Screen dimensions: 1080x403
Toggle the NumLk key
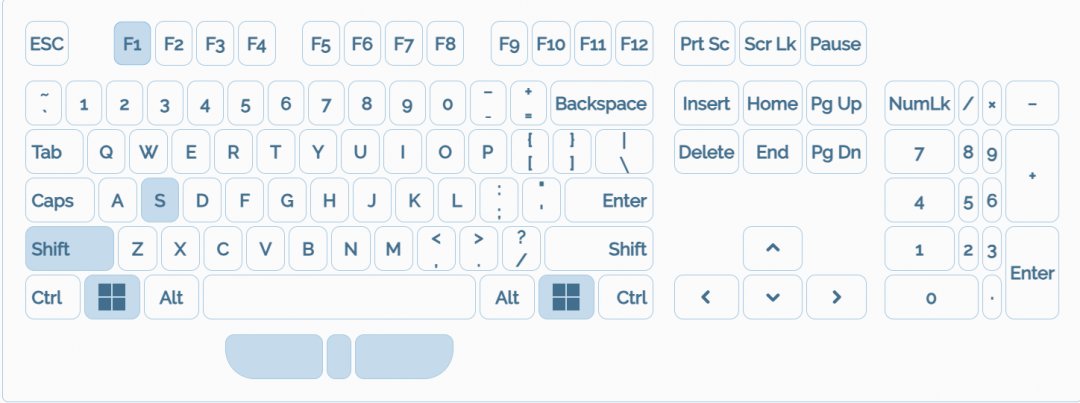pyautogui.click(x=919, y=103)
